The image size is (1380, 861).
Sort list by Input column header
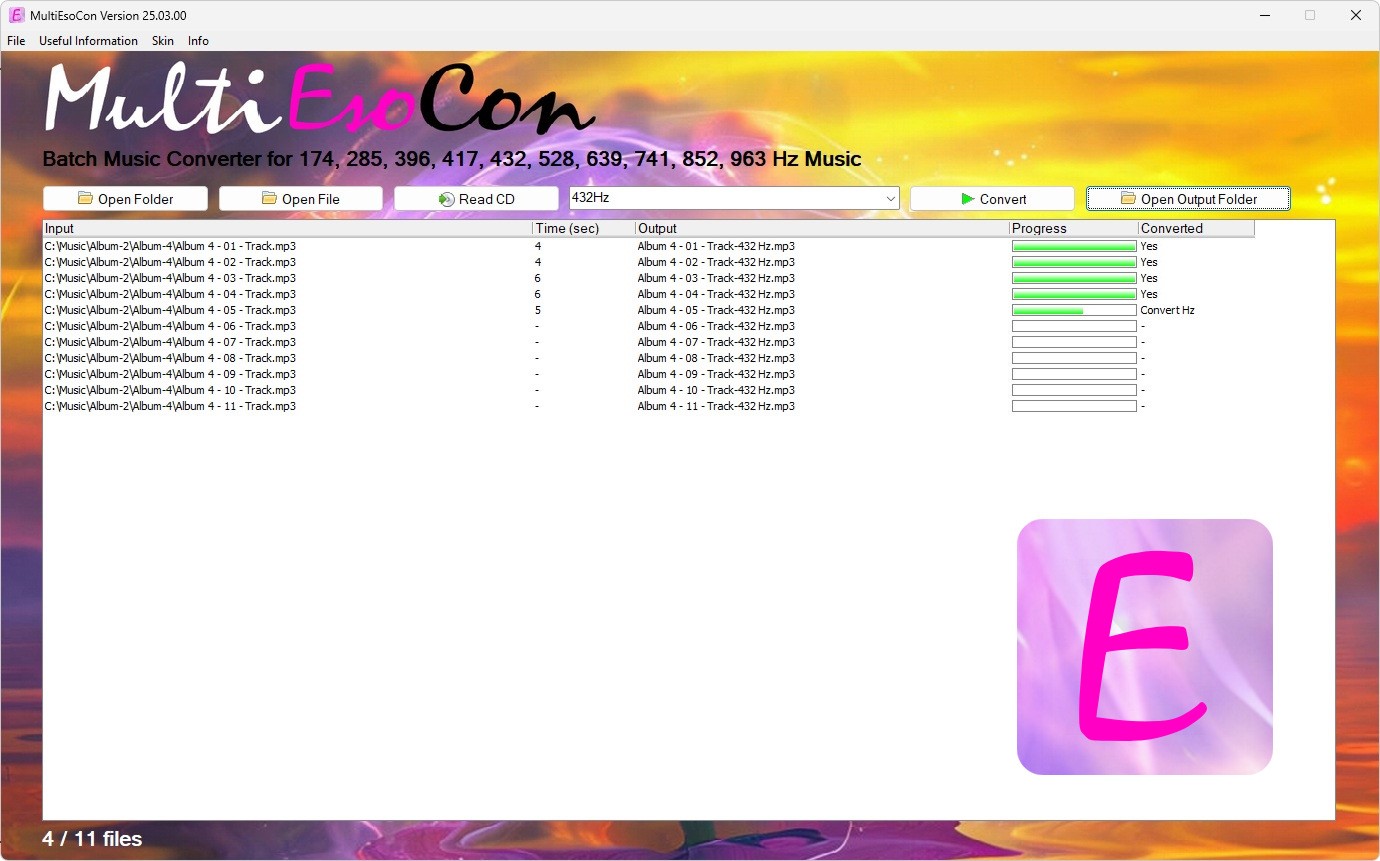click(287, 228)
